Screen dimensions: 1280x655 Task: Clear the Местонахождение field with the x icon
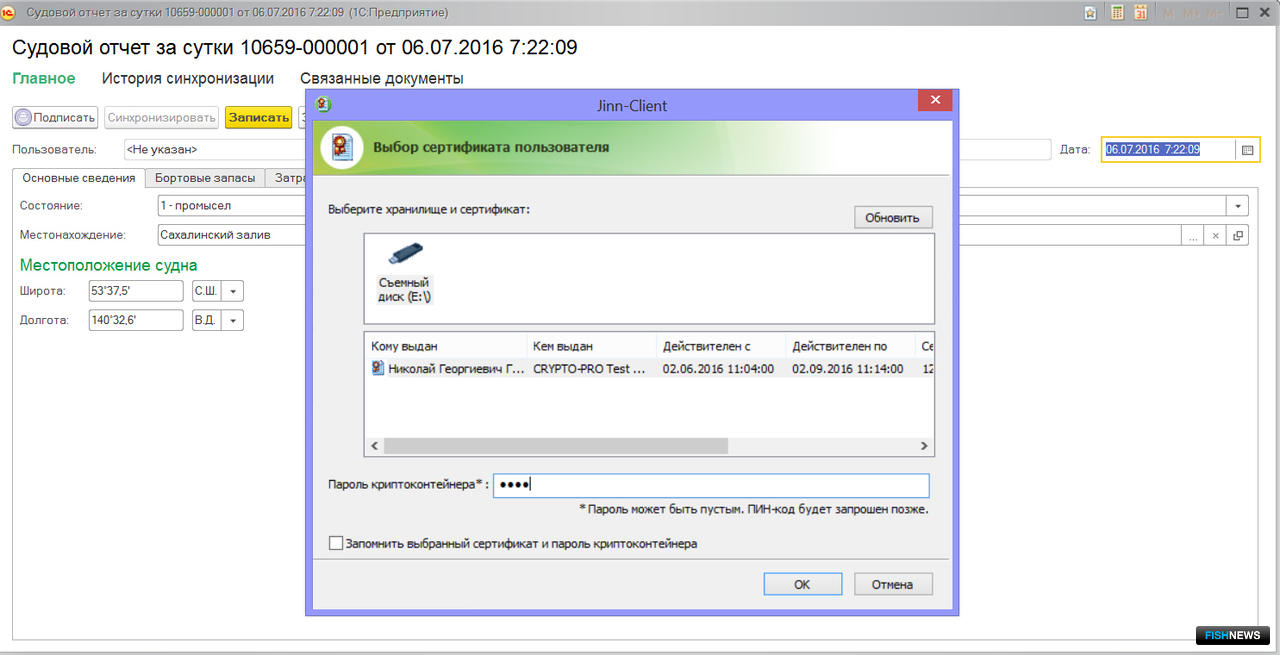pyautogui.click(x=1216, y=236)
